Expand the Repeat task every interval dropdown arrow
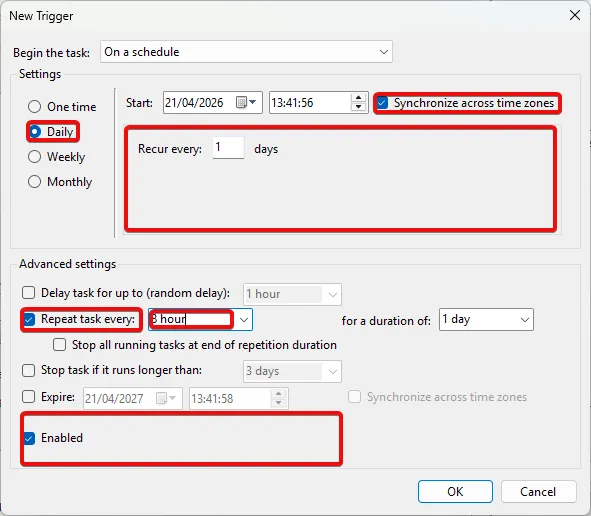The image size is (591, 516). [x=243, y=320]
